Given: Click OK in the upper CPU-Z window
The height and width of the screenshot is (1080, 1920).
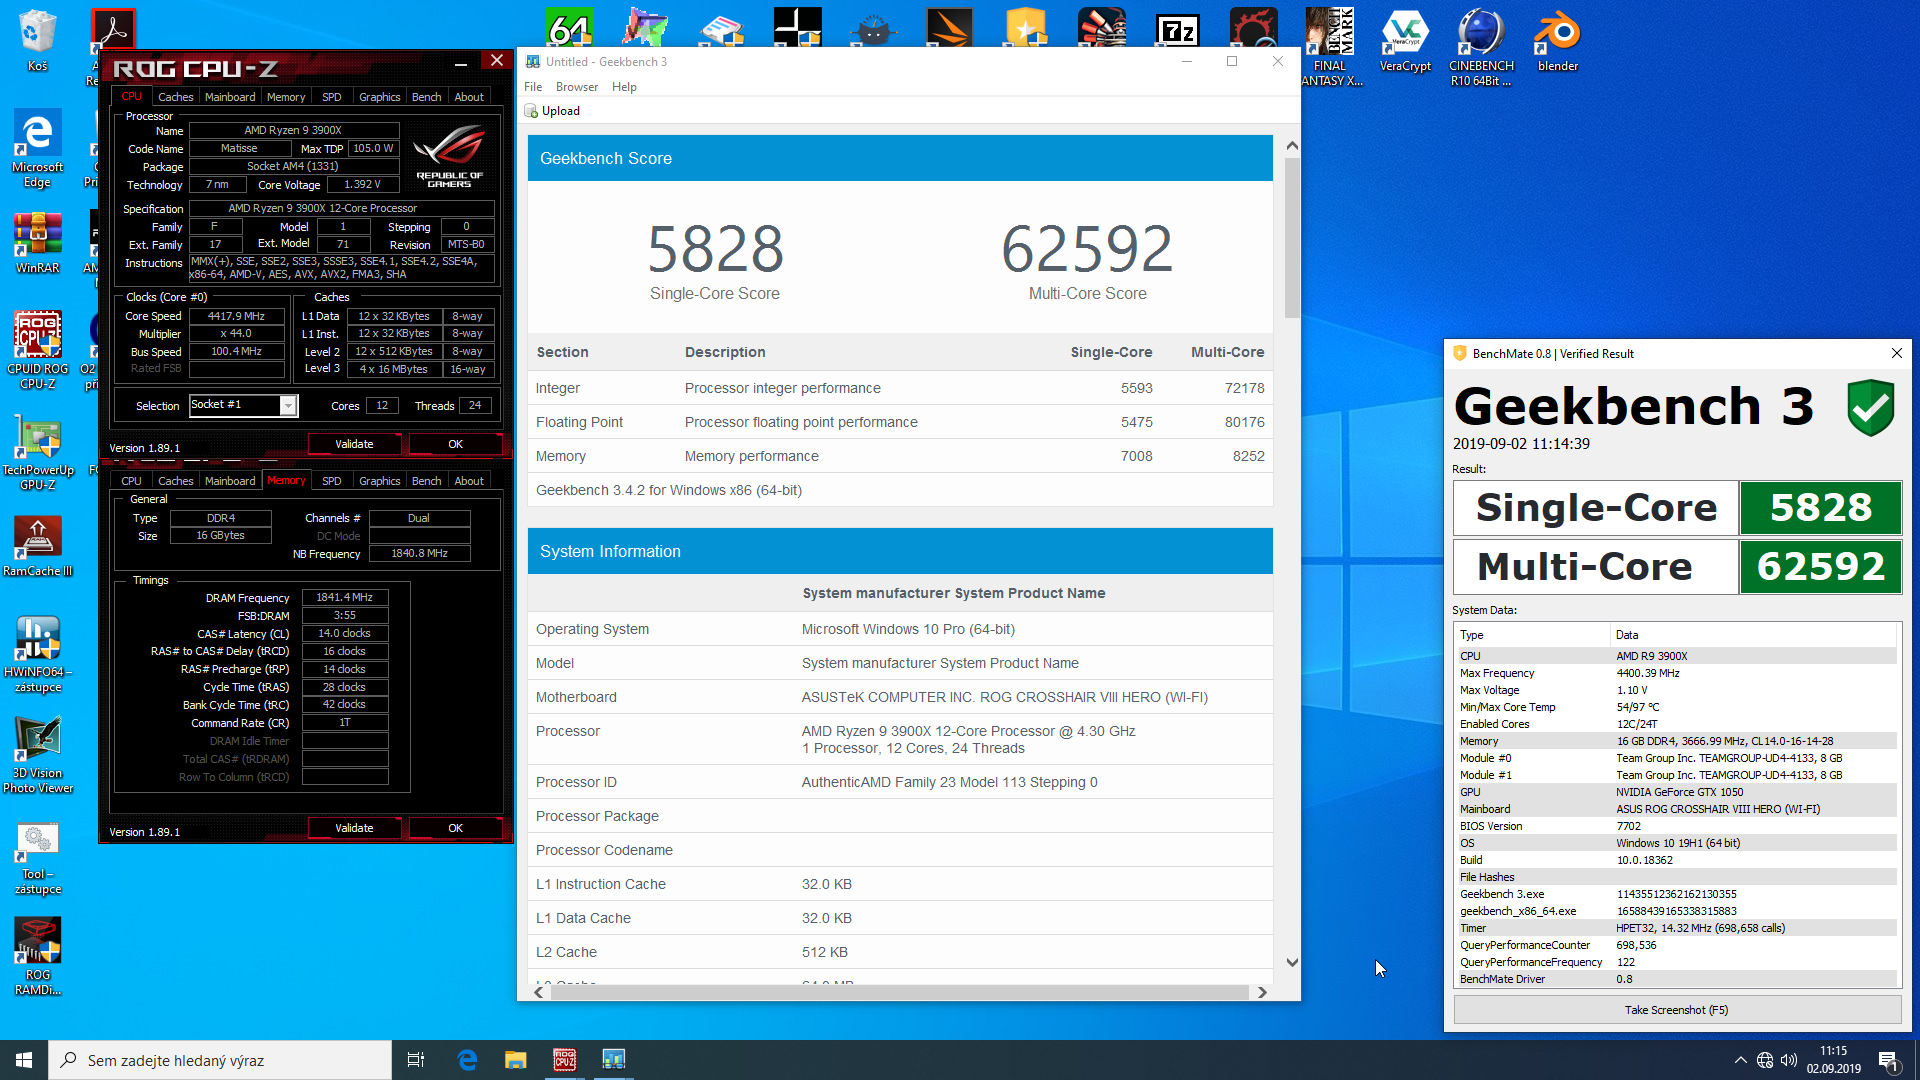Looking at the screenshot, I should (x=455, y=444).
